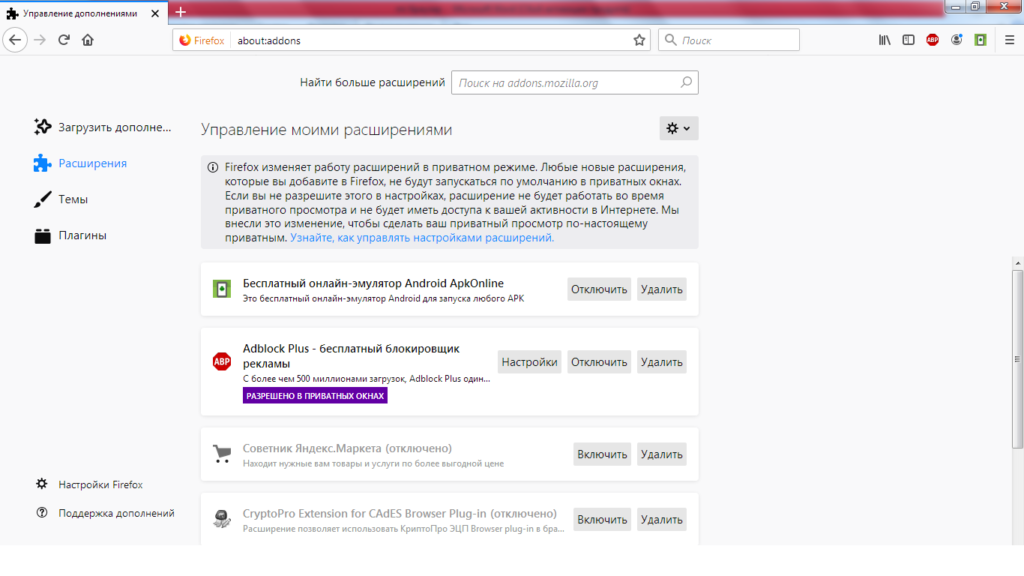
Task: Remove CryptoPro Extension for CAdES
Action: coord(662,520)
